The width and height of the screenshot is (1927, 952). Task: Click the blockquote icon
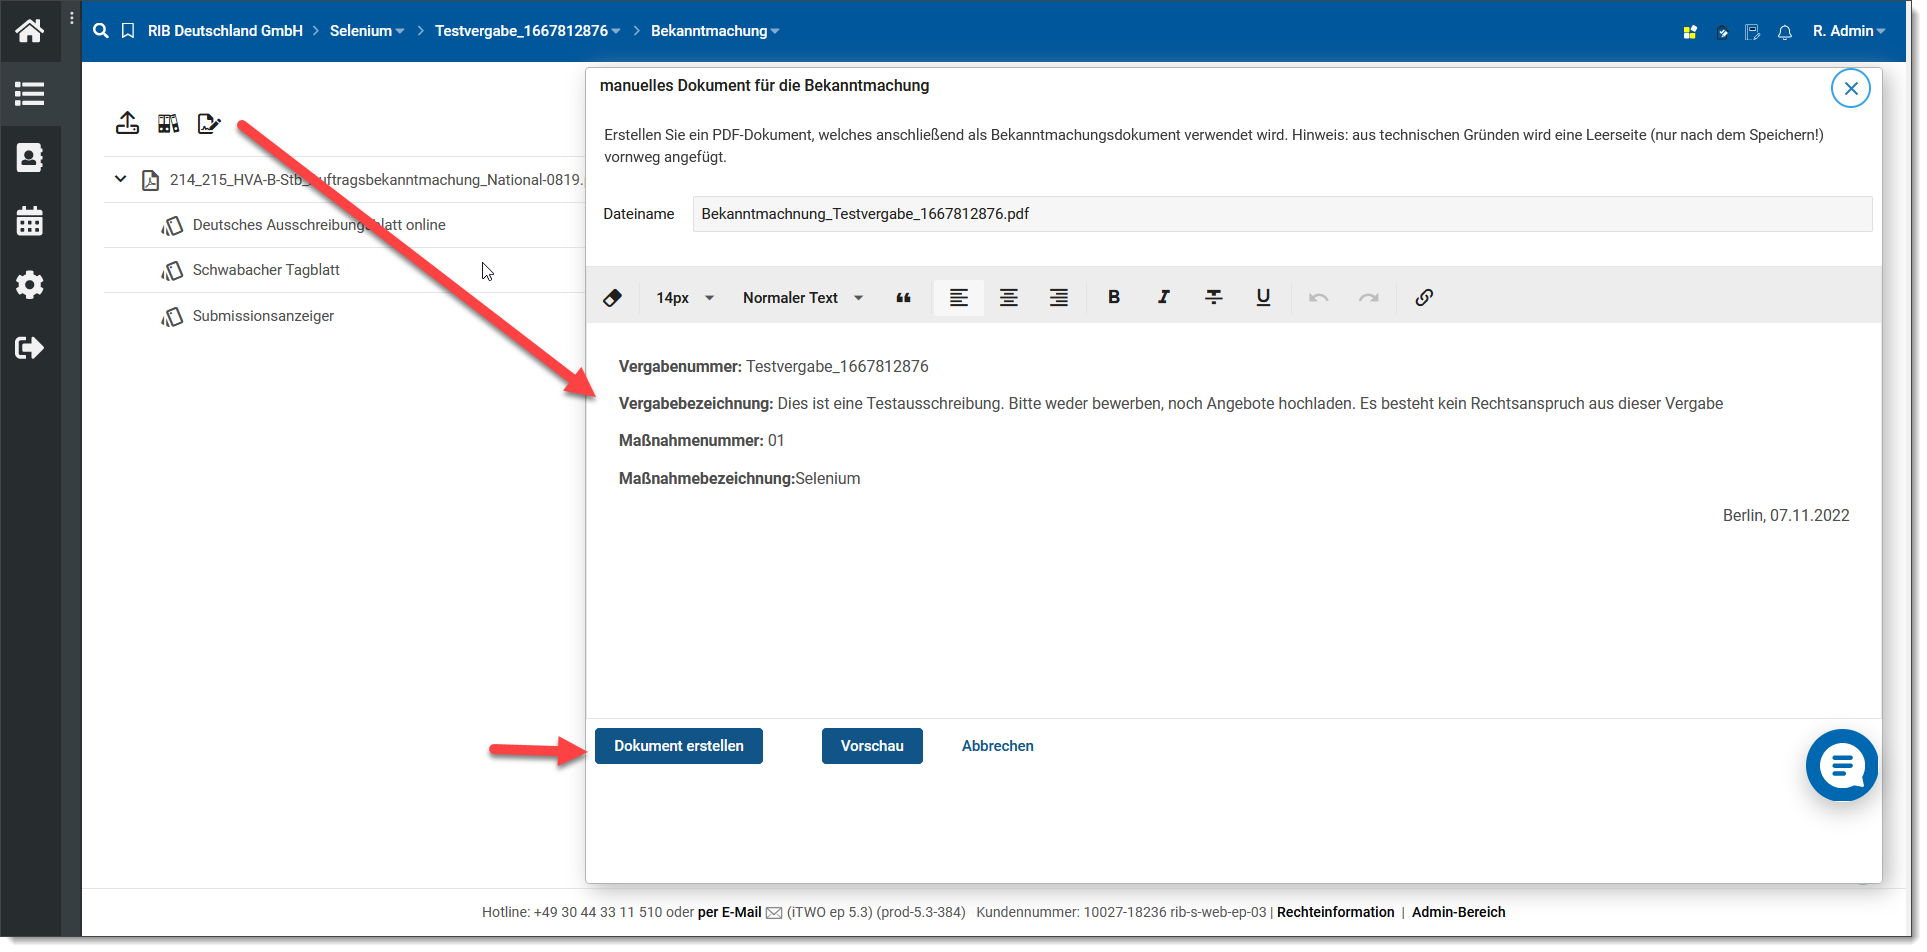pyautogui.click(x=903, y=298)
